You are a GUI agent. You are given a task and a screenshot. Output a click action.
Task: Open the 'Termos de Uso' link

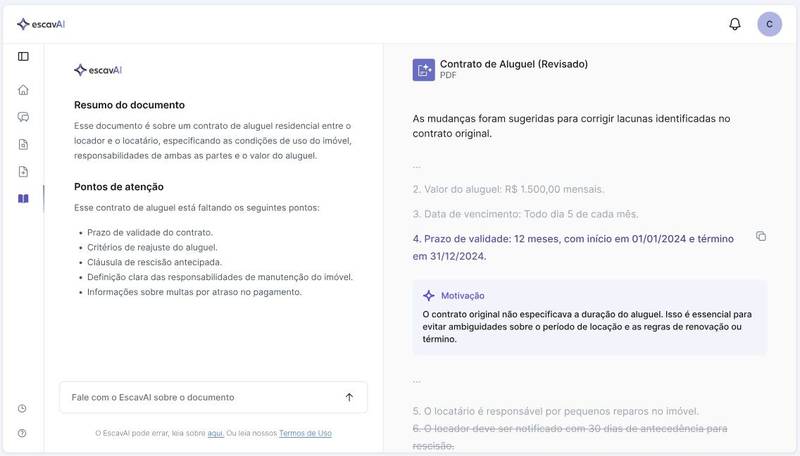[305, 433]
